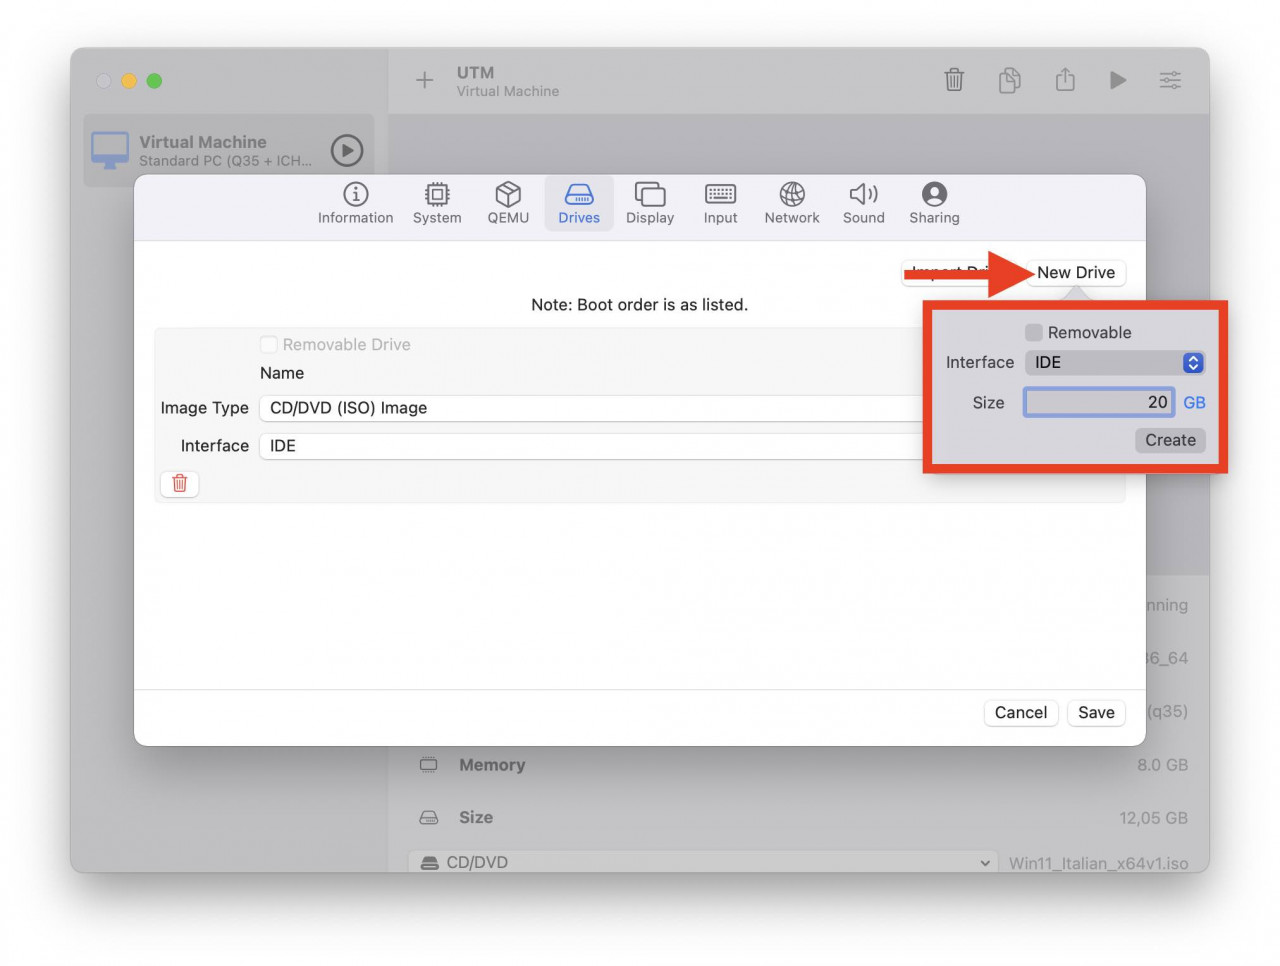Click the Memory row in the VM details
Image resolution: width=1280 pixels, height=966 pixels.
(802, 765)
